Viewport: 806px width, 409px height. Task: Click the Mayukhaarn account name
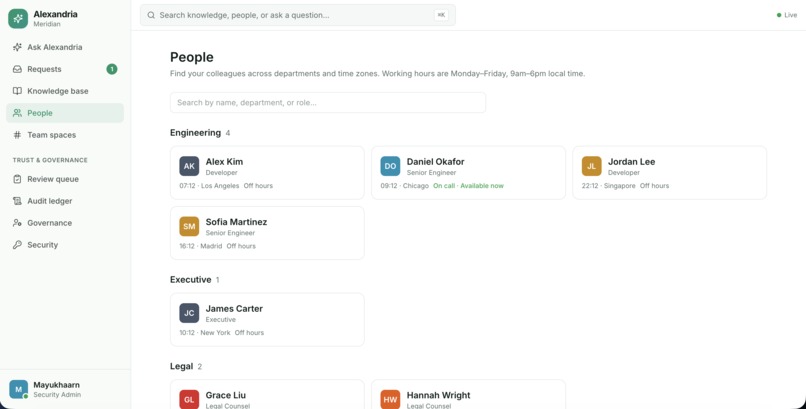tap(57, 385)
